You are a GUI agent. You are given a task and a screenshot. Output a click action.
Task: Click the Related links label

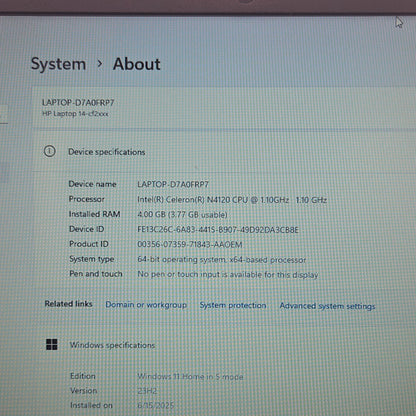pyautogui.click(x=69, y=304)
